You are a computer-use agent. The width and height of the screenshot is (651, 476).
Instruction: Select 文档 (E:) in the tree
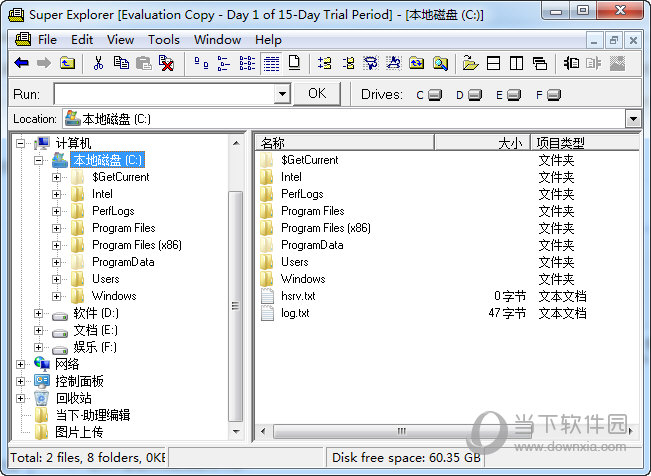(x=95, y=331)
